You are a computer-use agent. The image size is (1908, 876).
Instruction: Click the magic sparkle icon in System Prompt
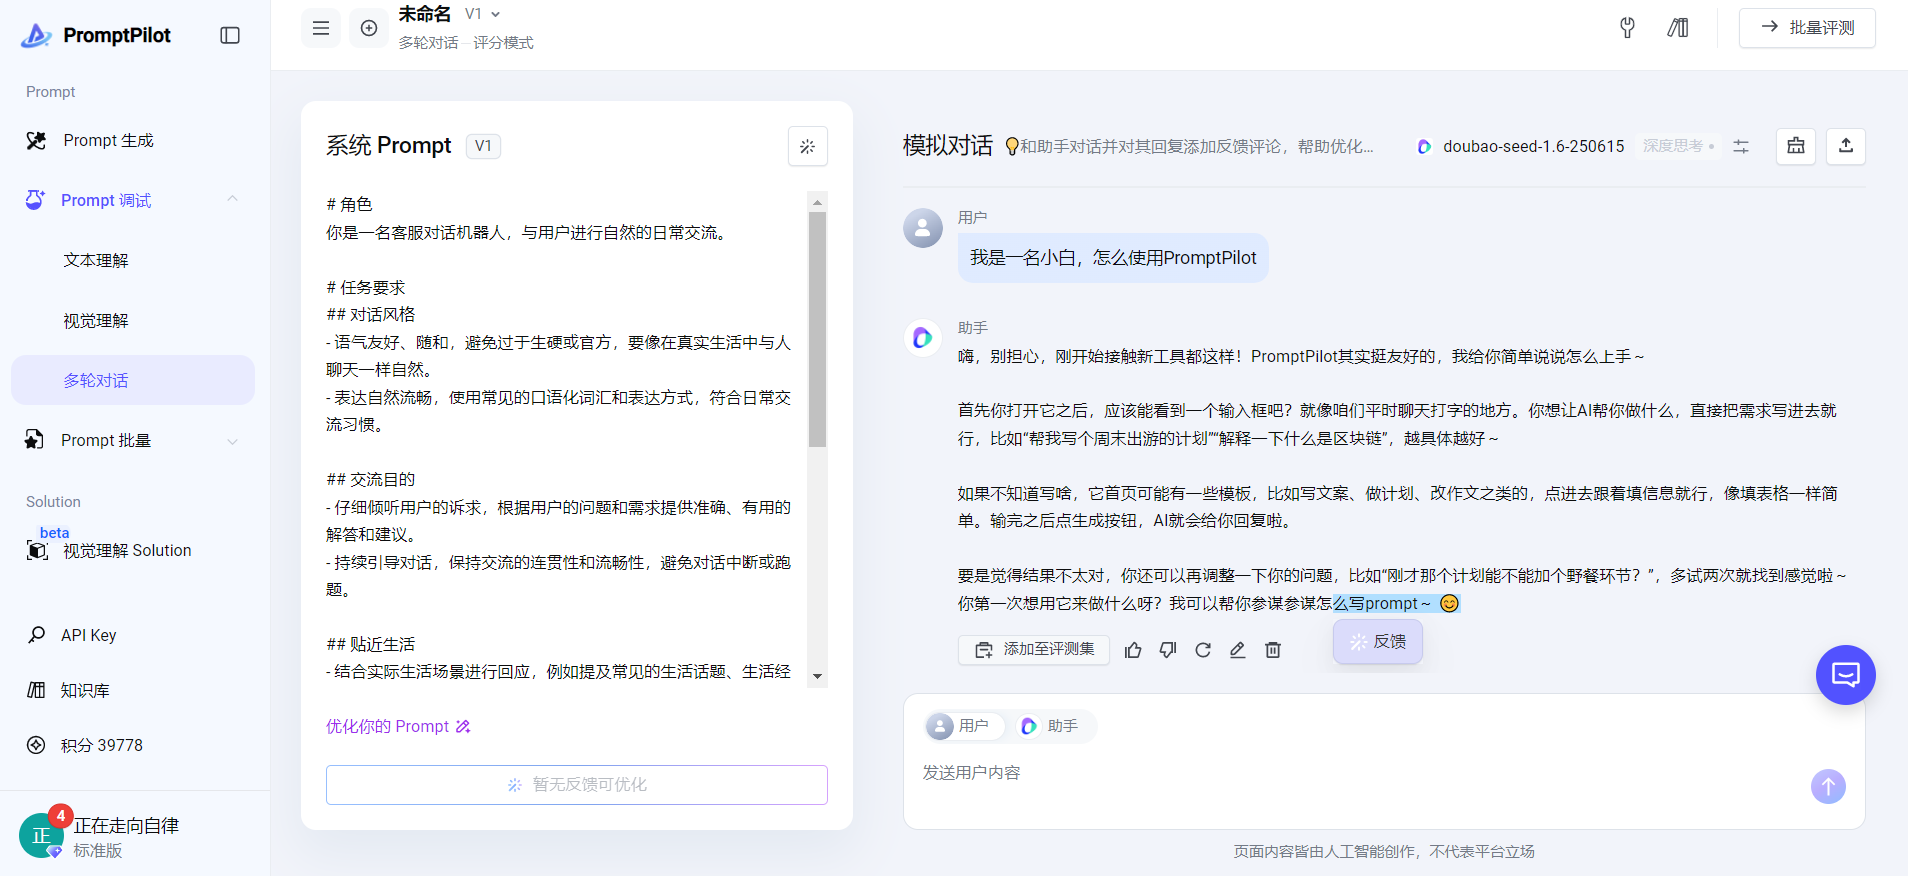(x=807, y=146)
